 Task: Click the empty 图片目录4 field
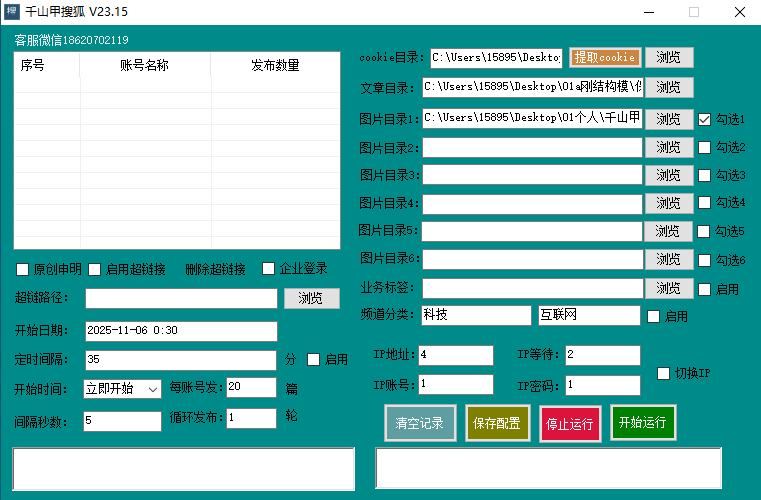pos(532,204)
